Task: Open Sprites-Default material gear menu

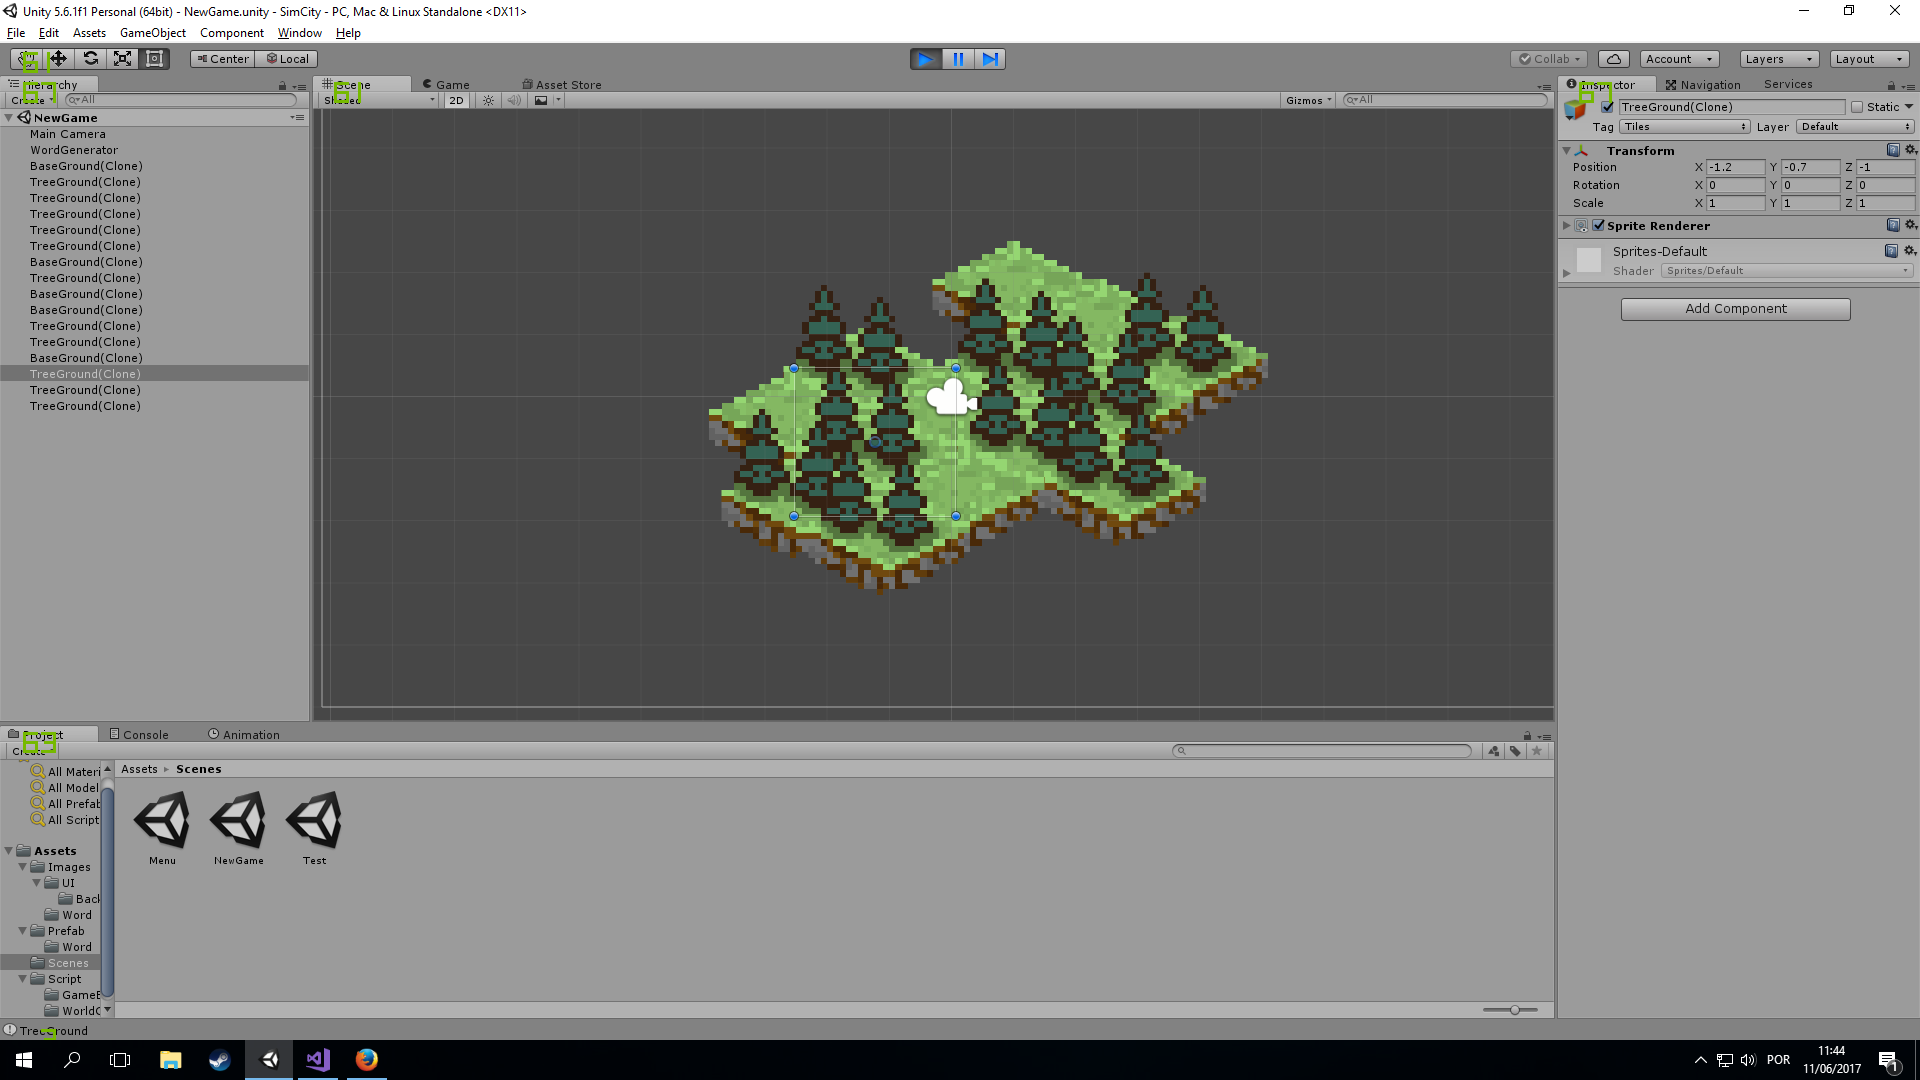Action: point(1910,250)
